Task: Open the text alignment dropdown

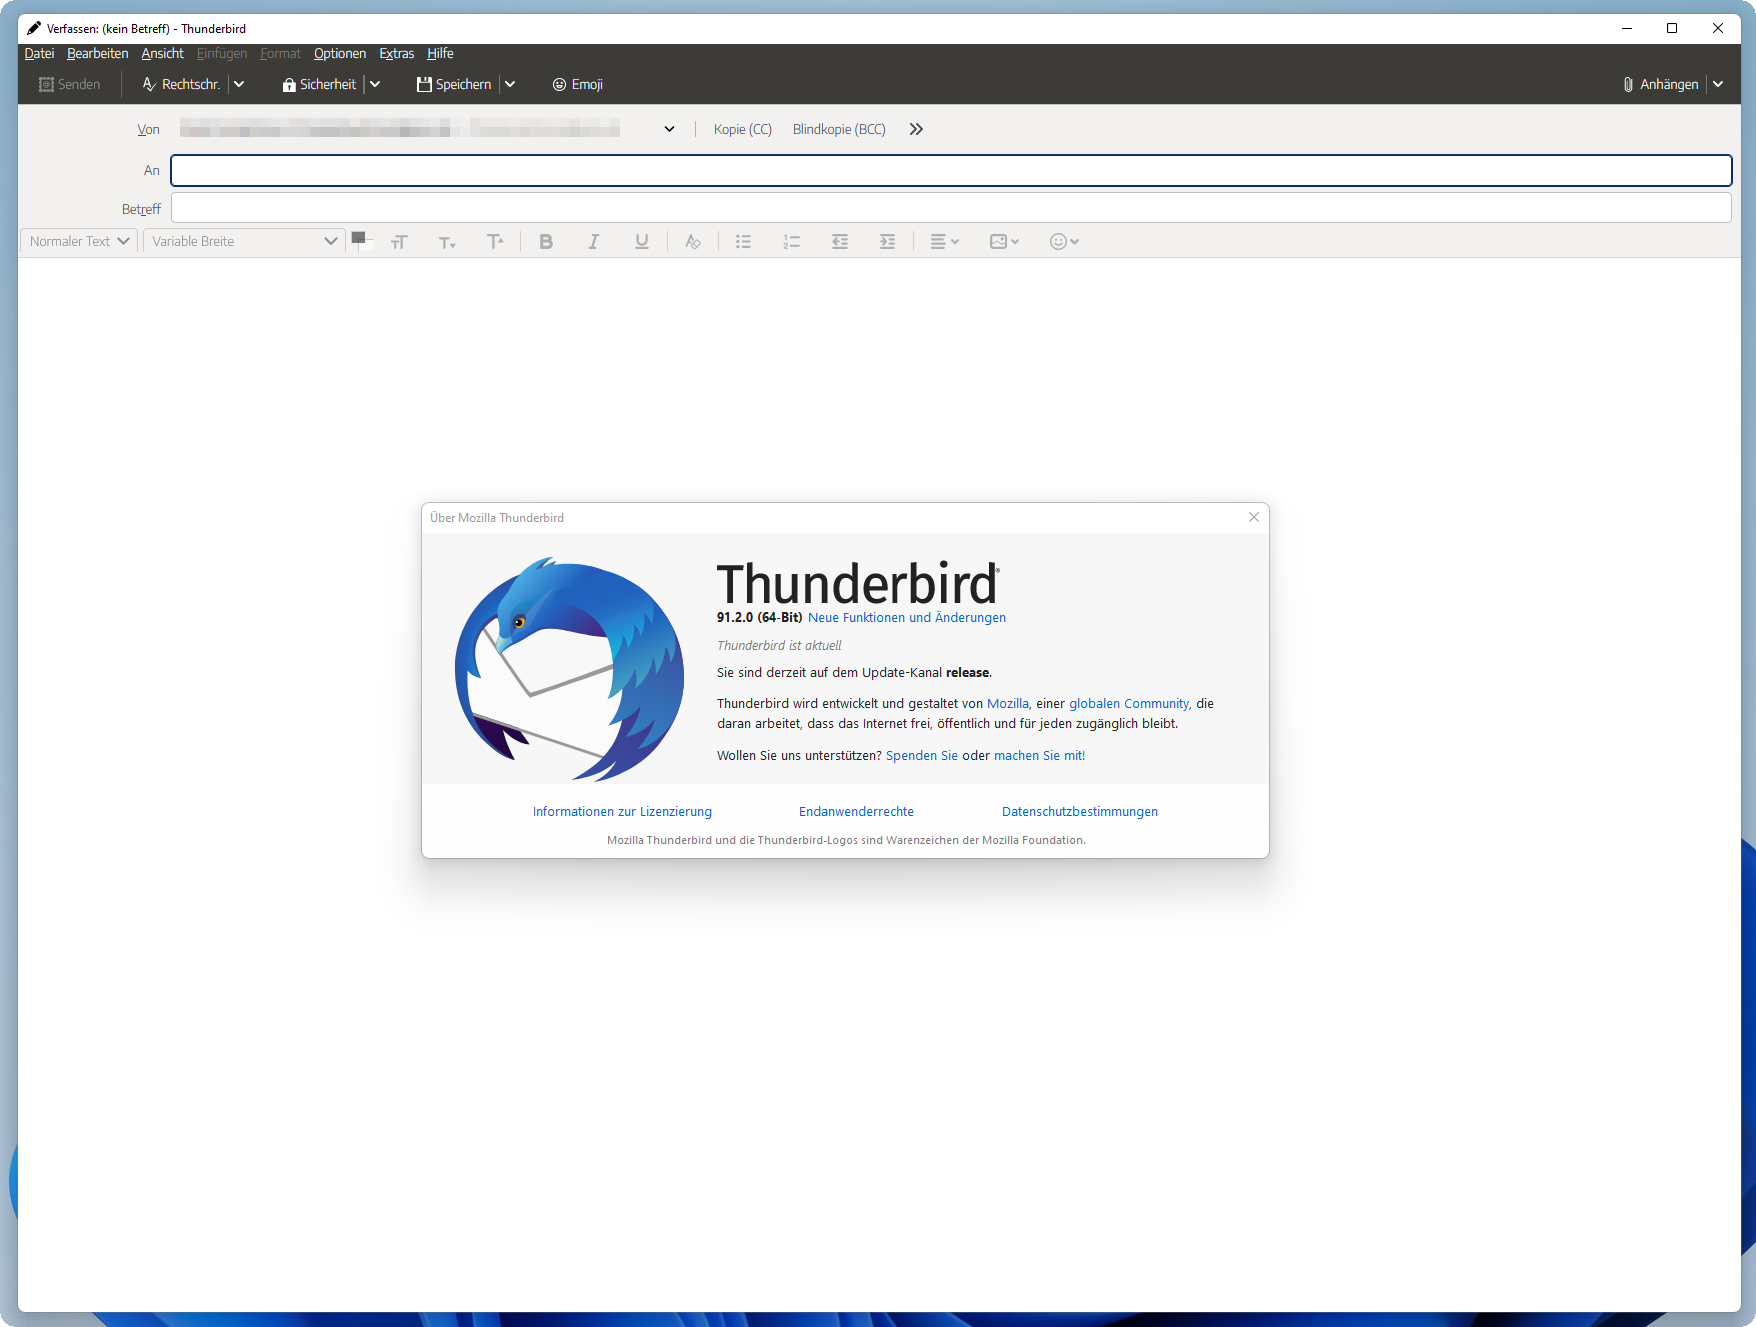Action: 944,241
